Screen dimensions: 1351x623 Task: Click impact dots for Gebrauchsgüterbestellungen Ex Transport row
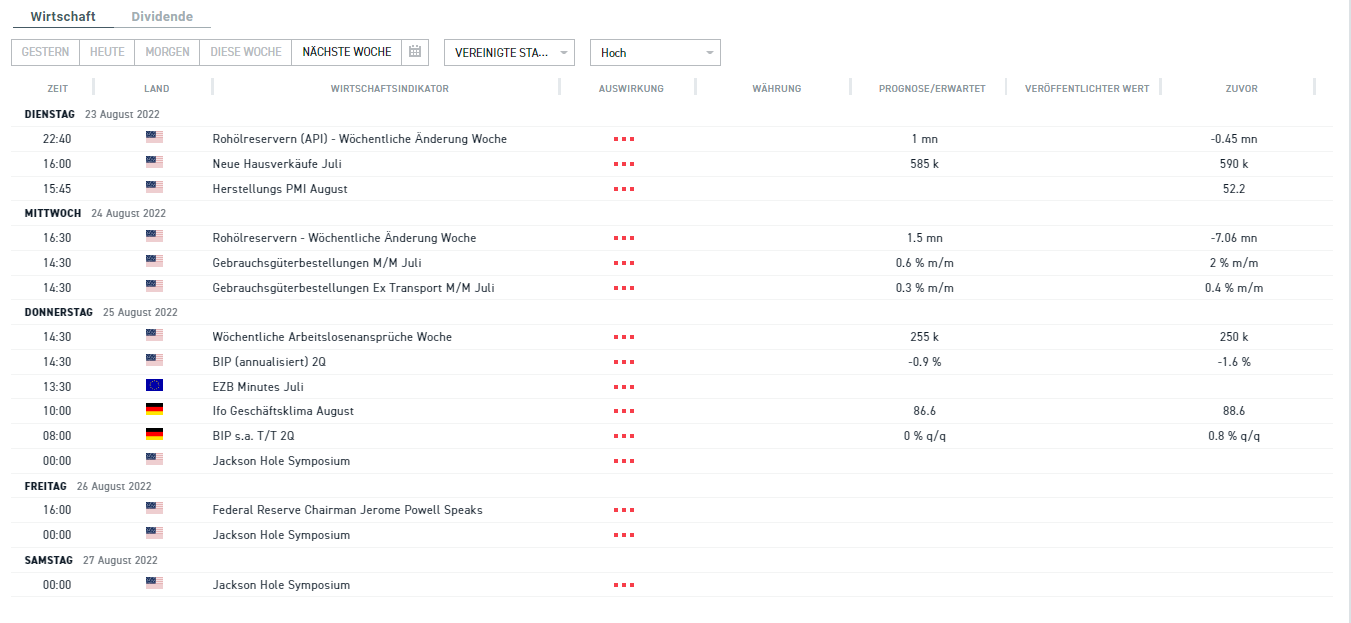tap(624, 288)
